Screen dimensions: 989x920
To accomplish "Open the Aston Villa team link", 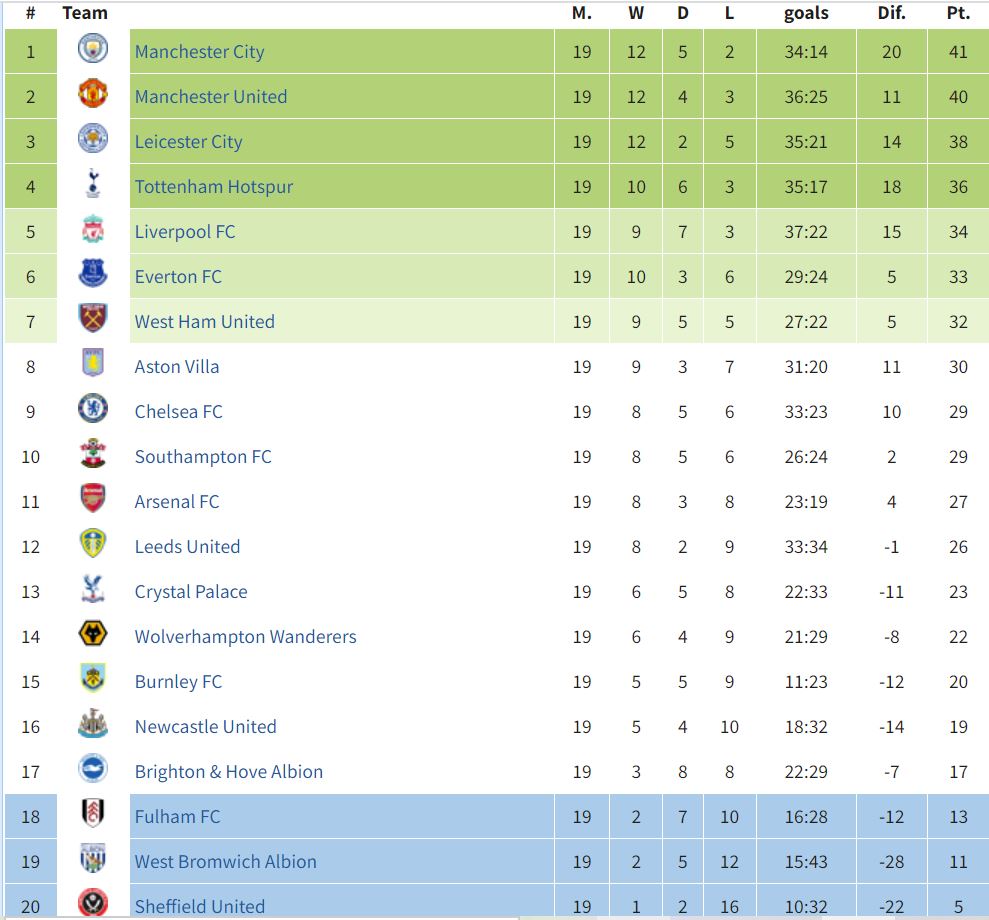I will click(177, 367).
